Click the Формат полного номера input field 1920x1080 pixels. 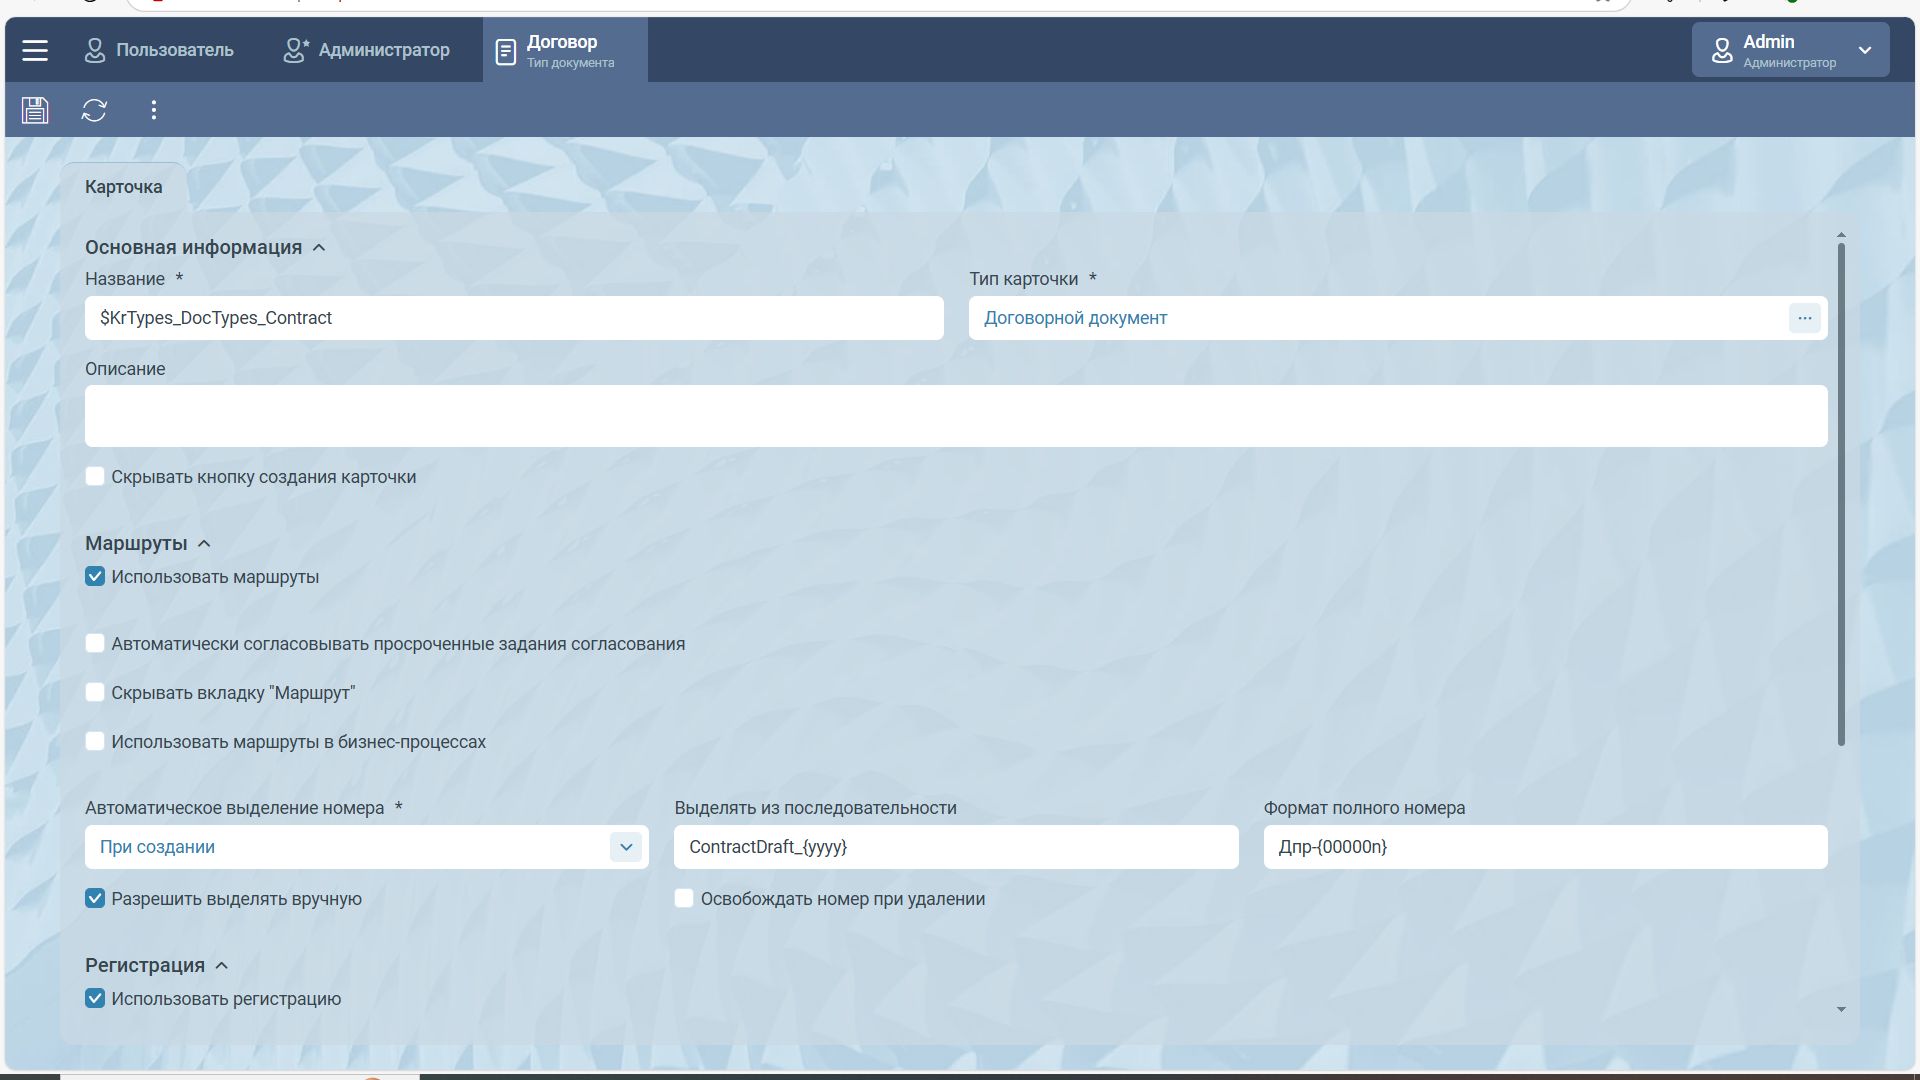pyautogui.click(x=1544, y=847)
